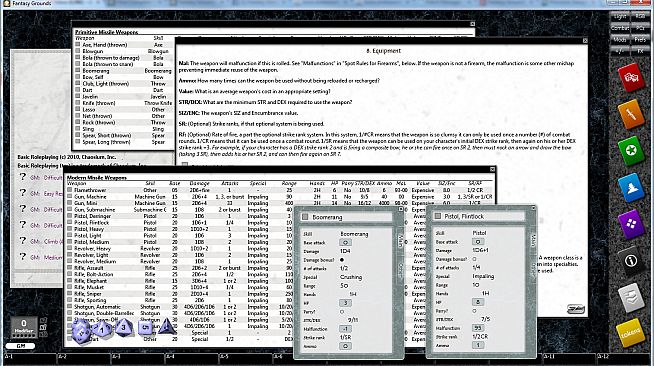
Task: Open the PCs button
Action: pyautogui.click(x=640, y=28)
